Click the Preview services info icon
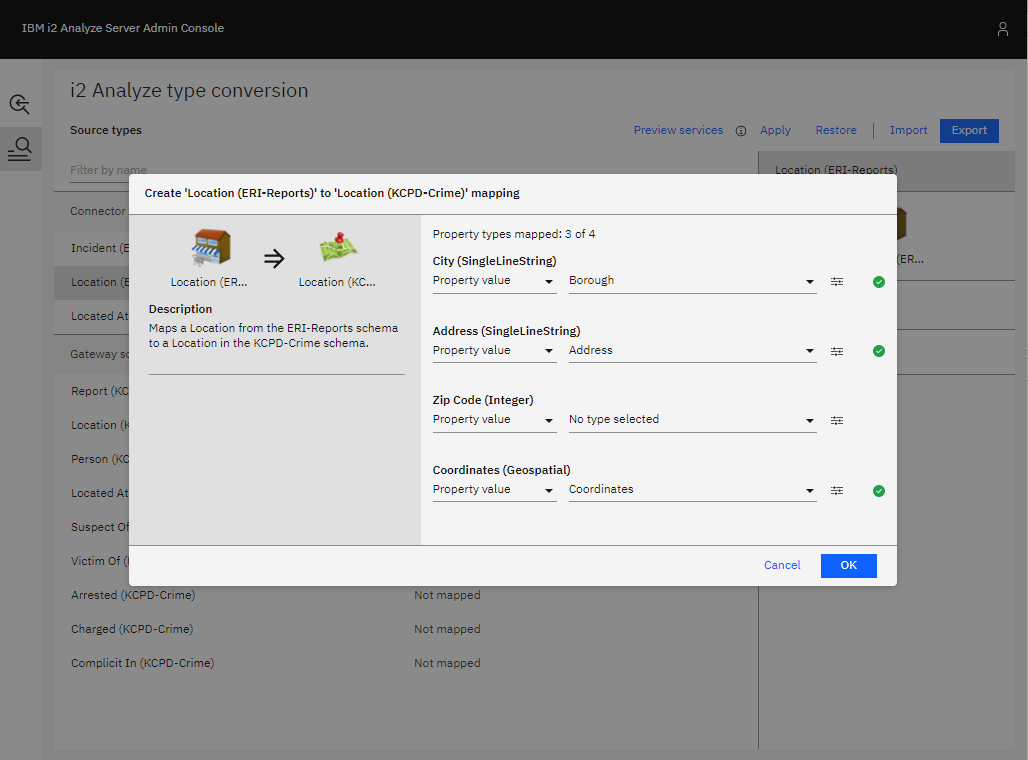This screenshot has width=1028, height=760. pos(741,131)
